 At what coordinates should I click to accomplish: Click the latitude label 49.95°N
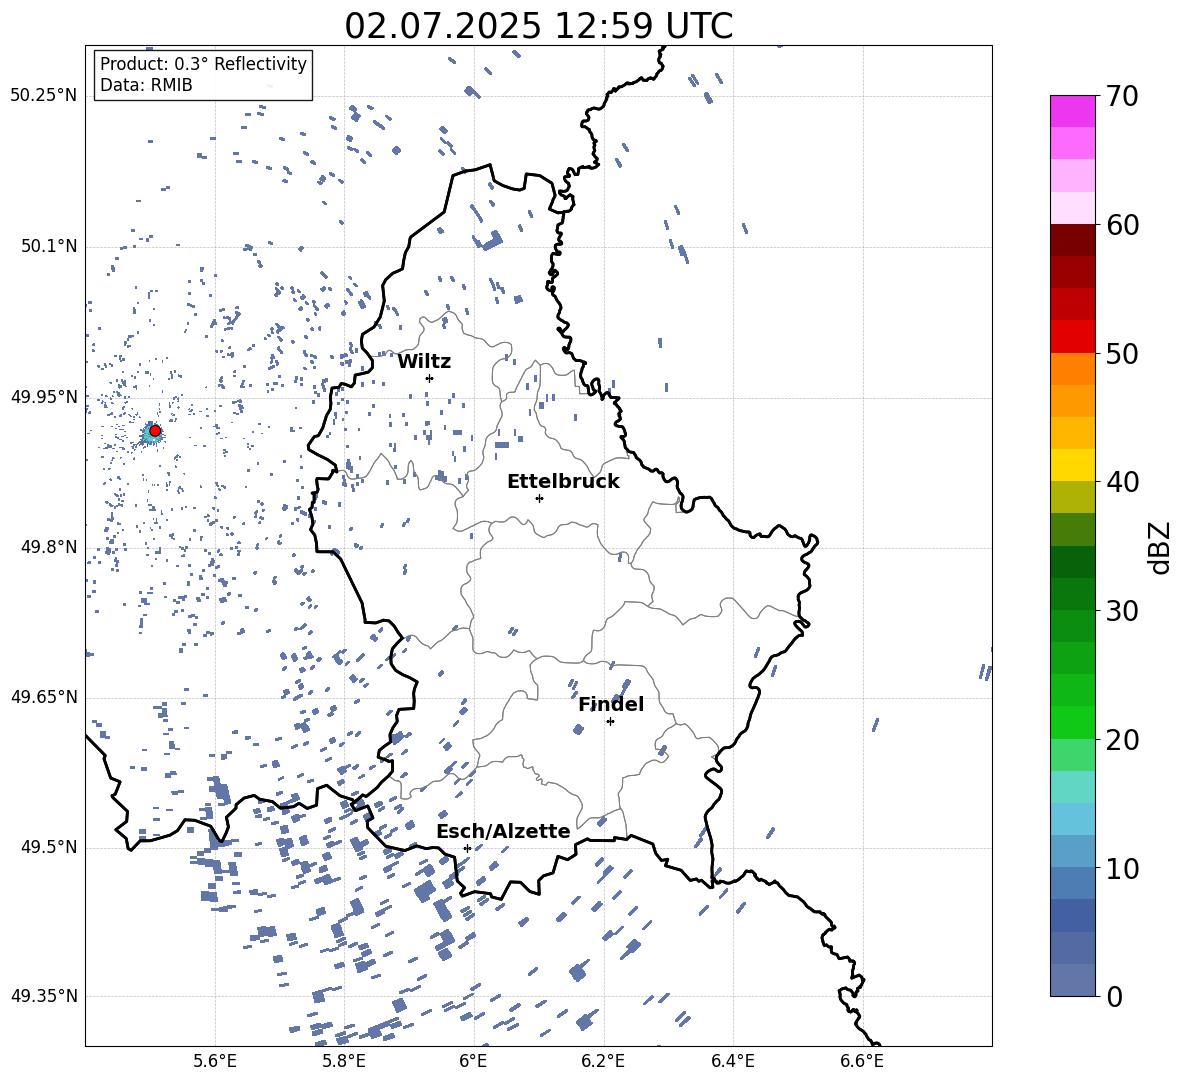pyautogui.click(x=44, y=397)
